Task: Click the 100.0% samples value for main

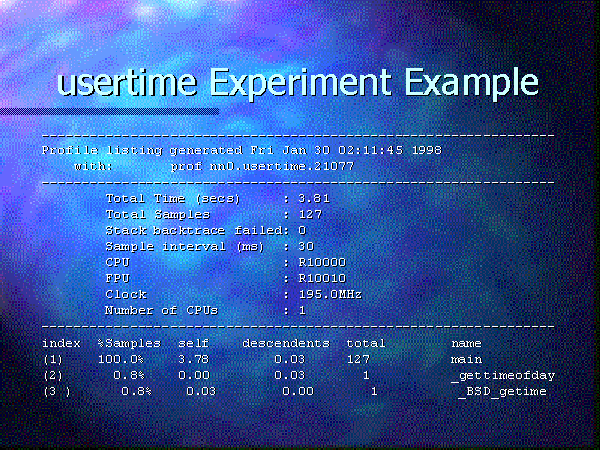Action: 120,359
